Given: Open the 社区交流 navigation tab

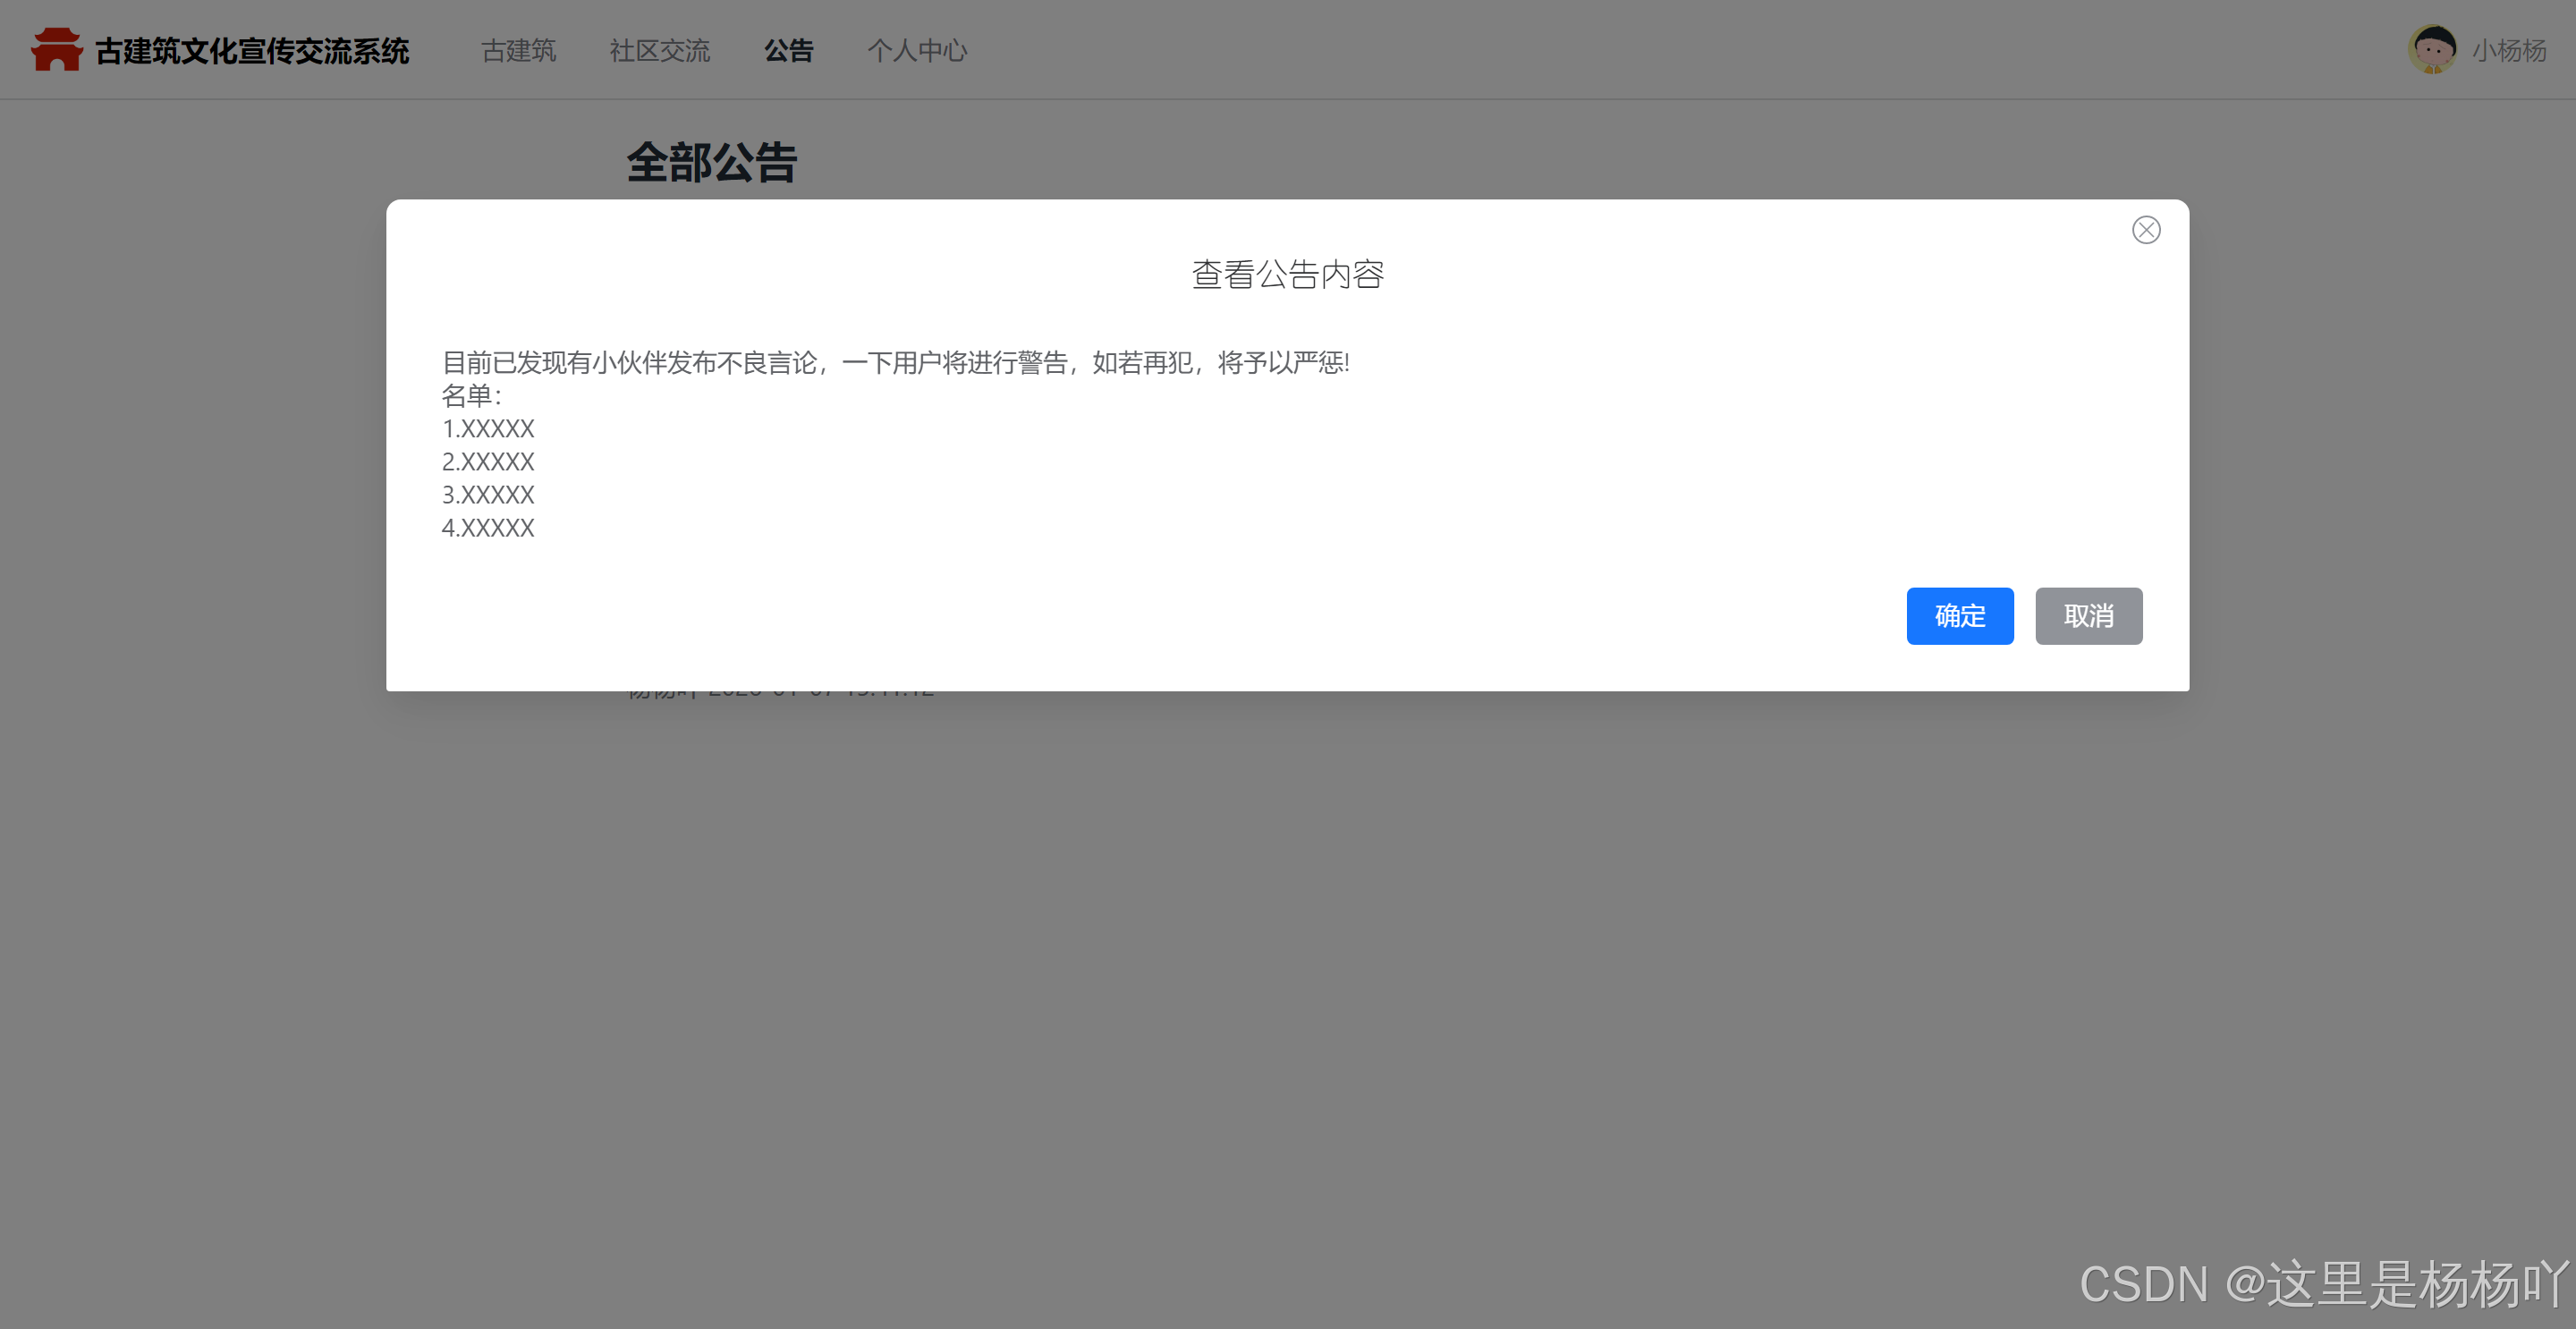Looking at the screenshot, I should (x=659, y=50).
